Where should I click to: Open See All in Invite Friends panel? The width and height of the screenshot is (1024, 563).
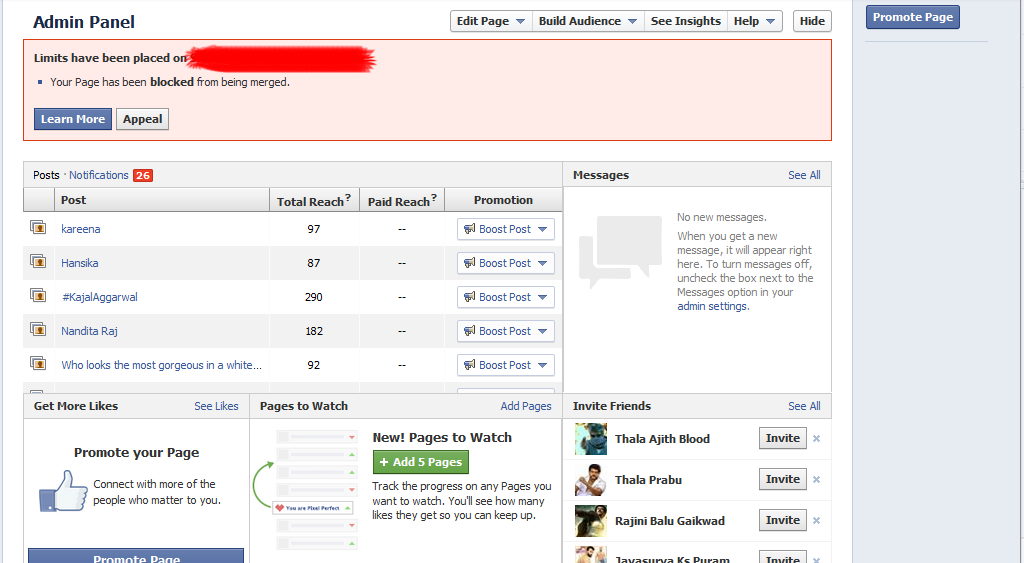(x=804, y=406)
